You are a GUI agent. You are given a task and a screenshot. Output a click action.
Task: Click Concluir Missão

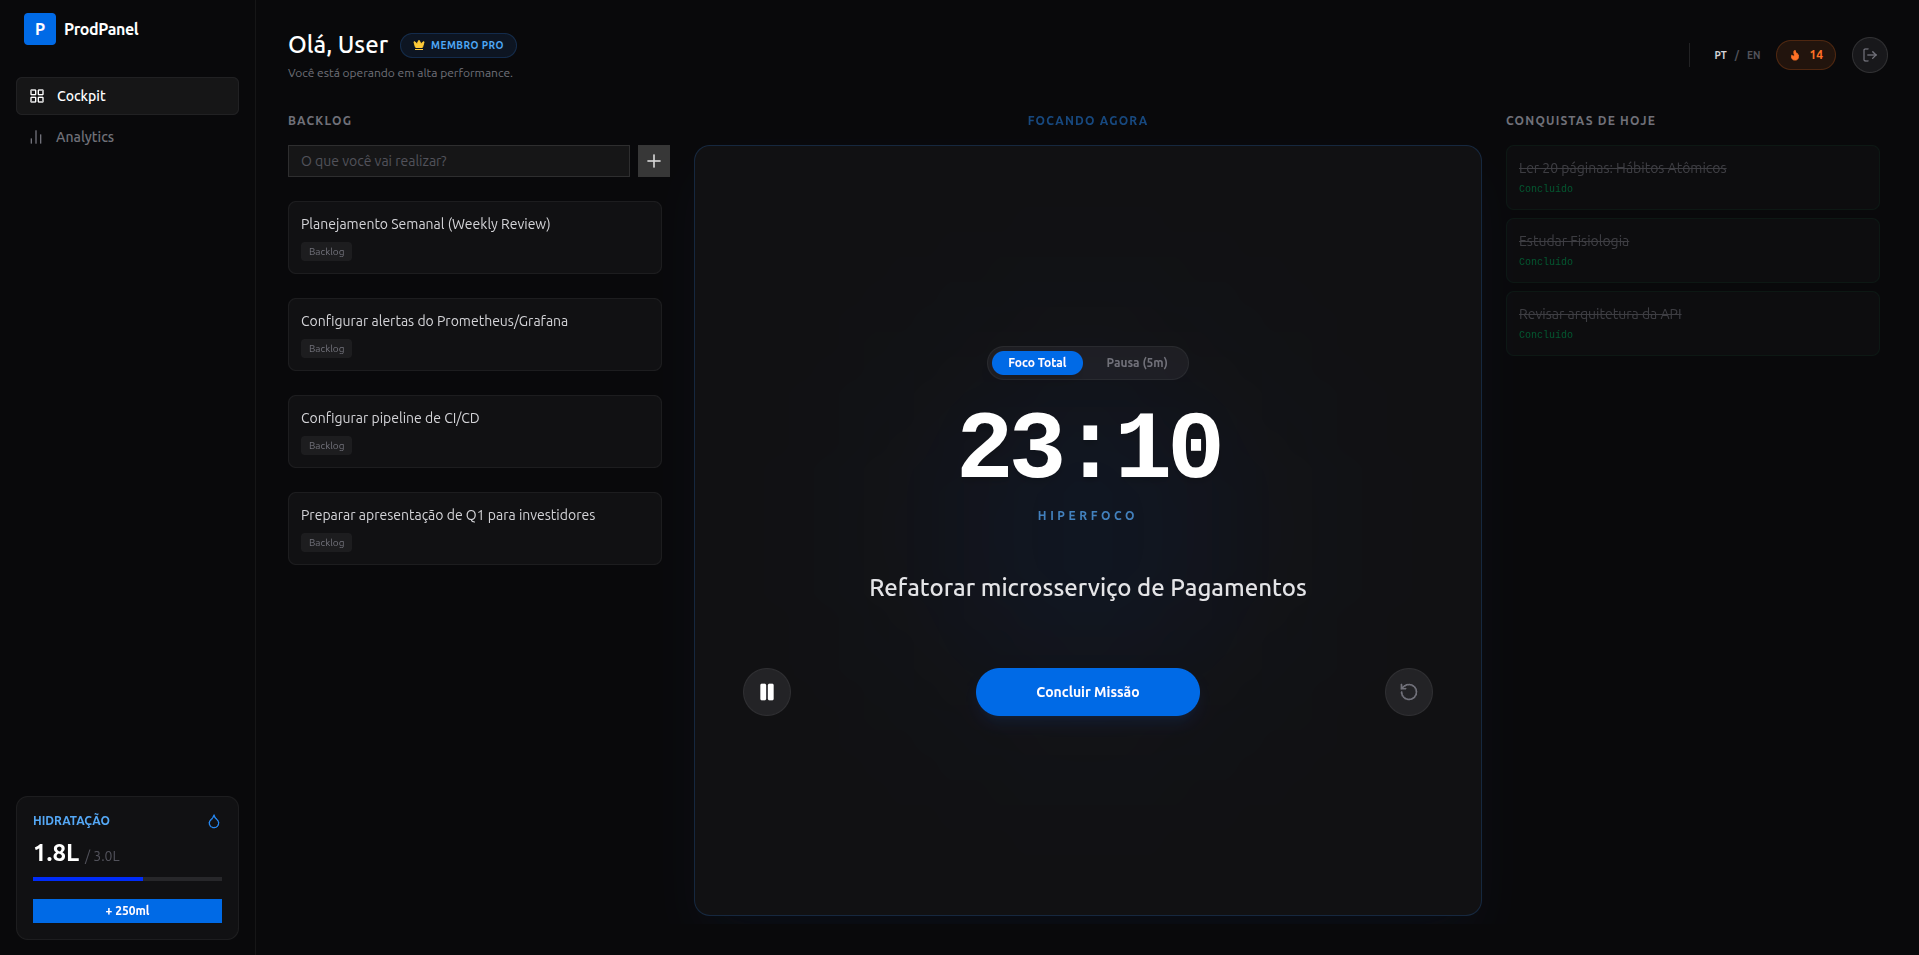[1087, 691]
